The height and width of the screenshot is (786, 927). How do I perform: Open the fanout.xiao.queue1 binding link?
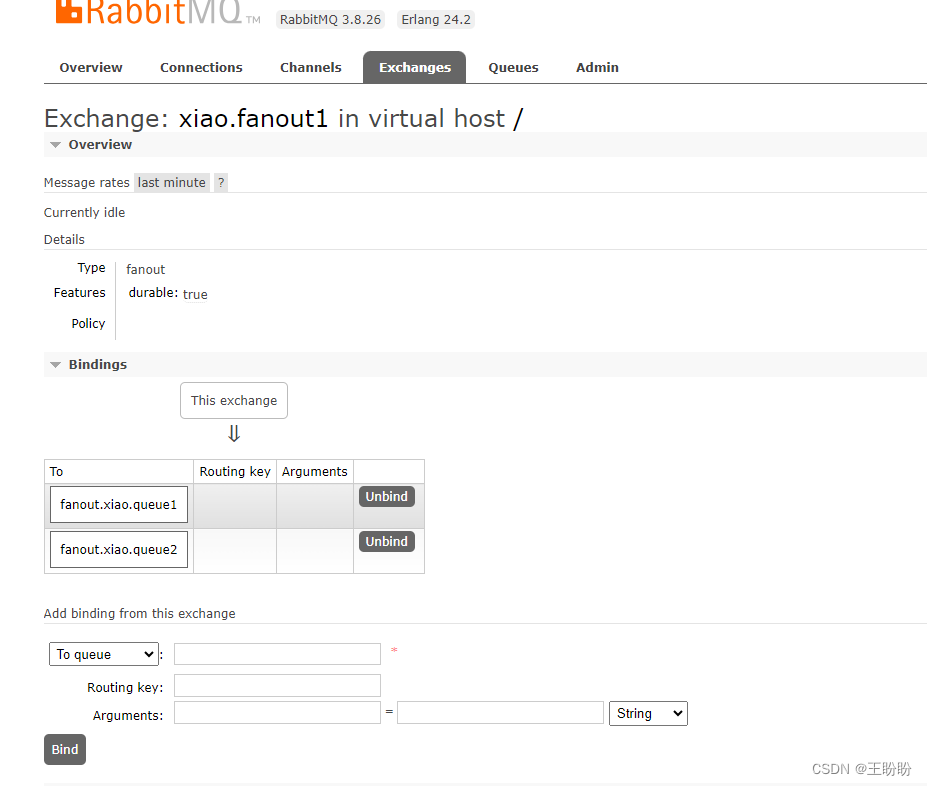pyautogui.click(x=119, y=505)
